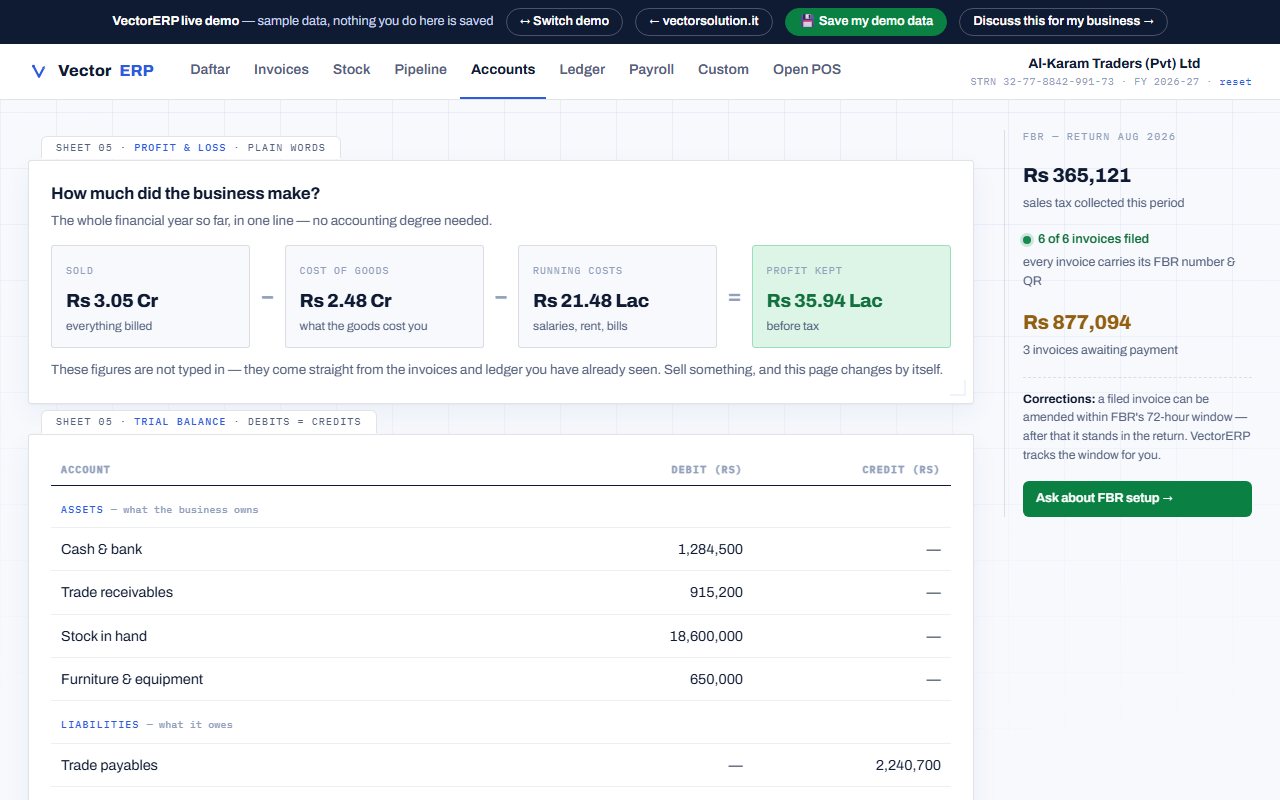Click the 1,284,500 debit value
The height and width of the screenshot is (800, 1280).
[710, 549]
